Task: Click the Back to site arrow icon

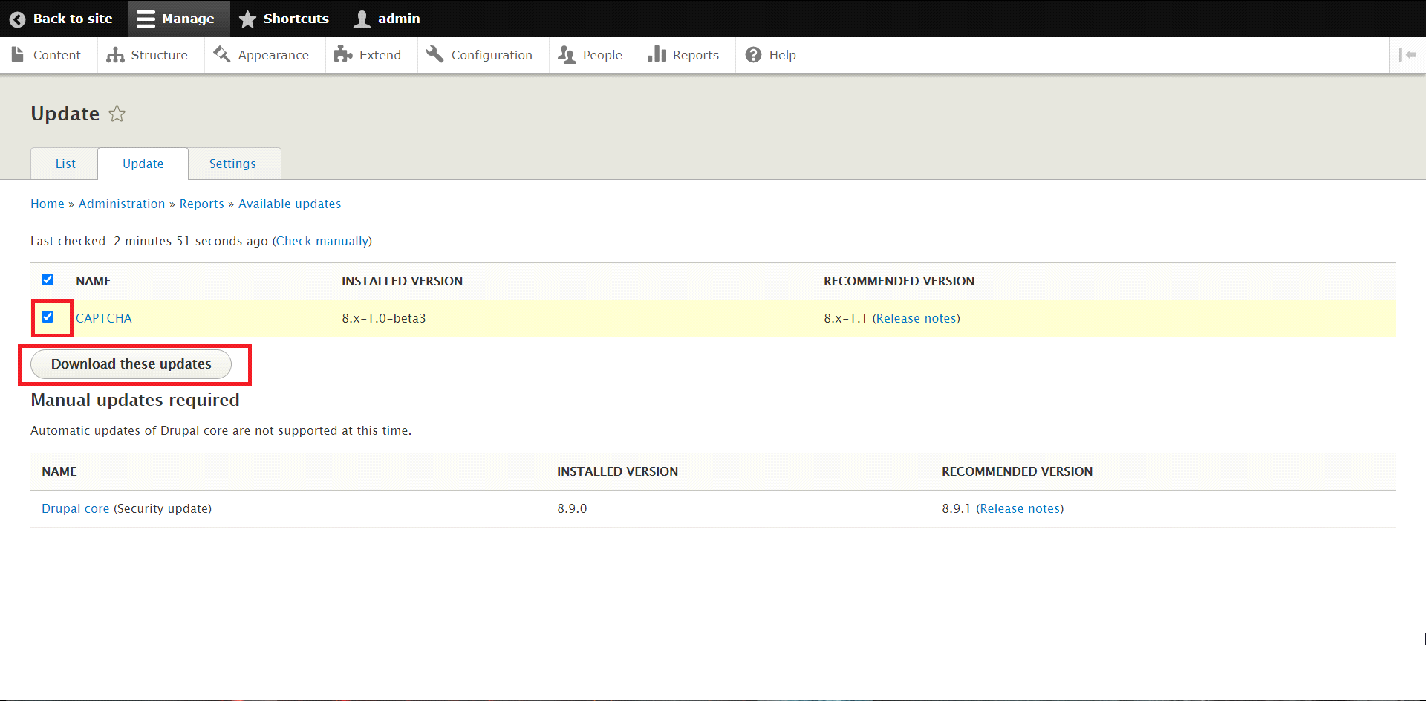Action: 17,19
